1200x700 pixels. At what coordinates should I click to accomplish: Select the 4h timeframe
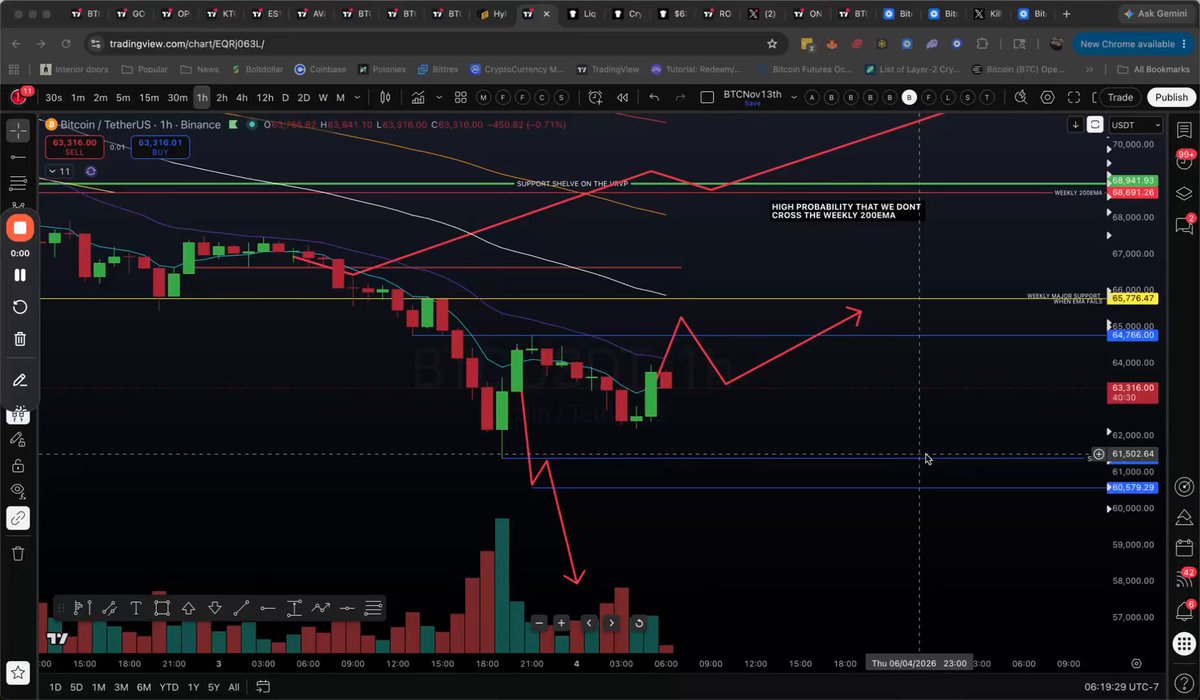point(242,97)
